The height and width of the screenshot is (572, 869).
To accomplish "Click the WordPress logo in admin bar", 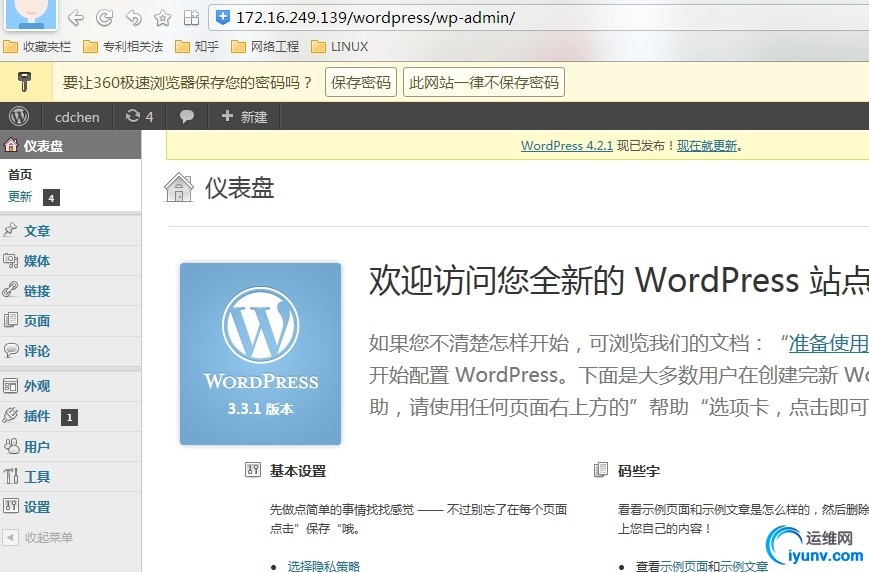I will [19, 116].
